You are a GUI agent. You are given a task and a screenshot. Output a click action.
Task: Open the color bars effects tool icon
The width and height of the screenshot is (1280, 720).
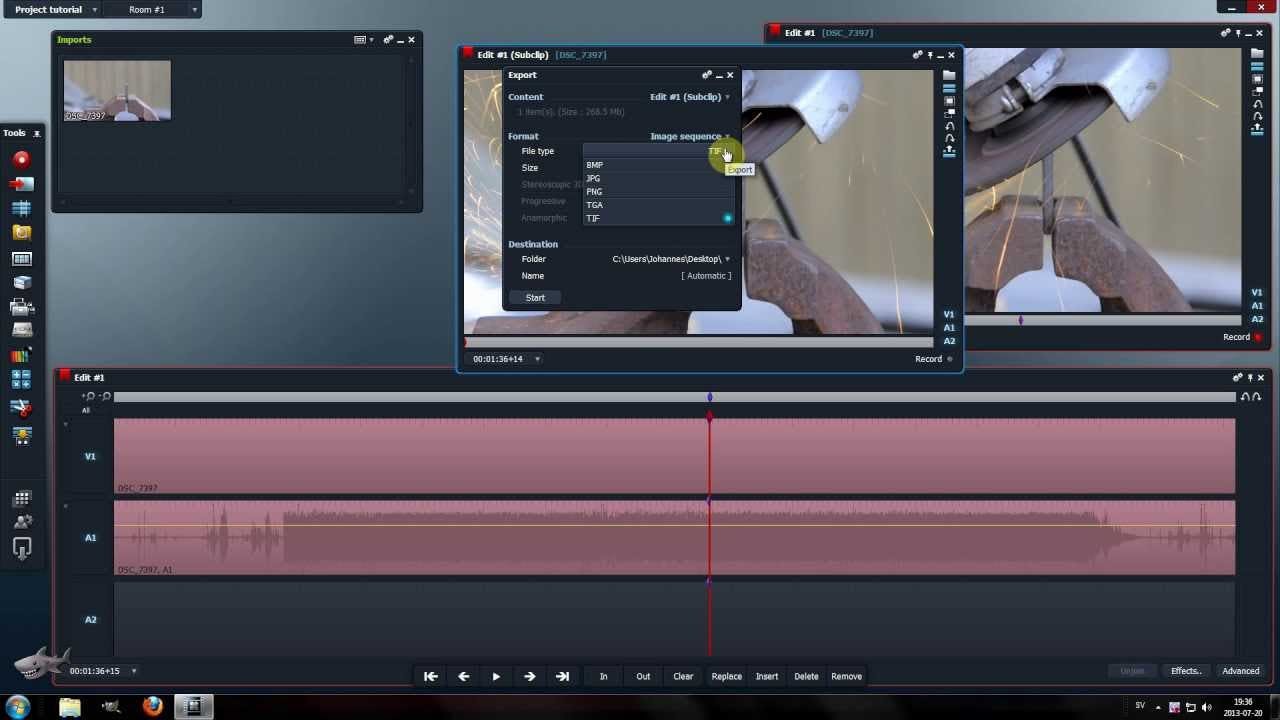pos(21,355)
